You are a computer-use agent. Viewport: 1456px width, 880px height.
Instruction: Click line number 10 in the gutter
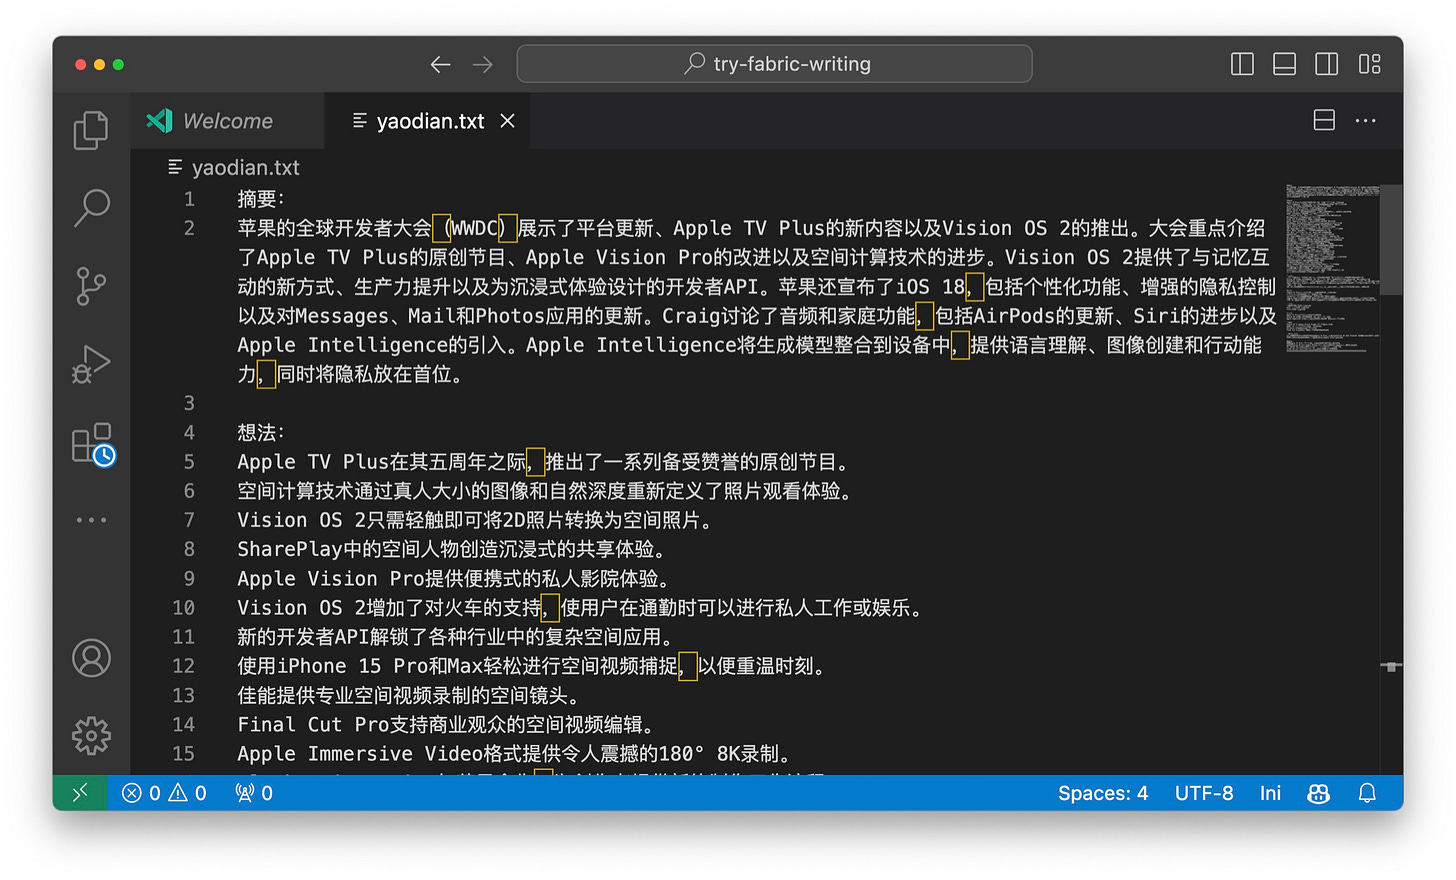pyautogui.click(x=184, y=607)
